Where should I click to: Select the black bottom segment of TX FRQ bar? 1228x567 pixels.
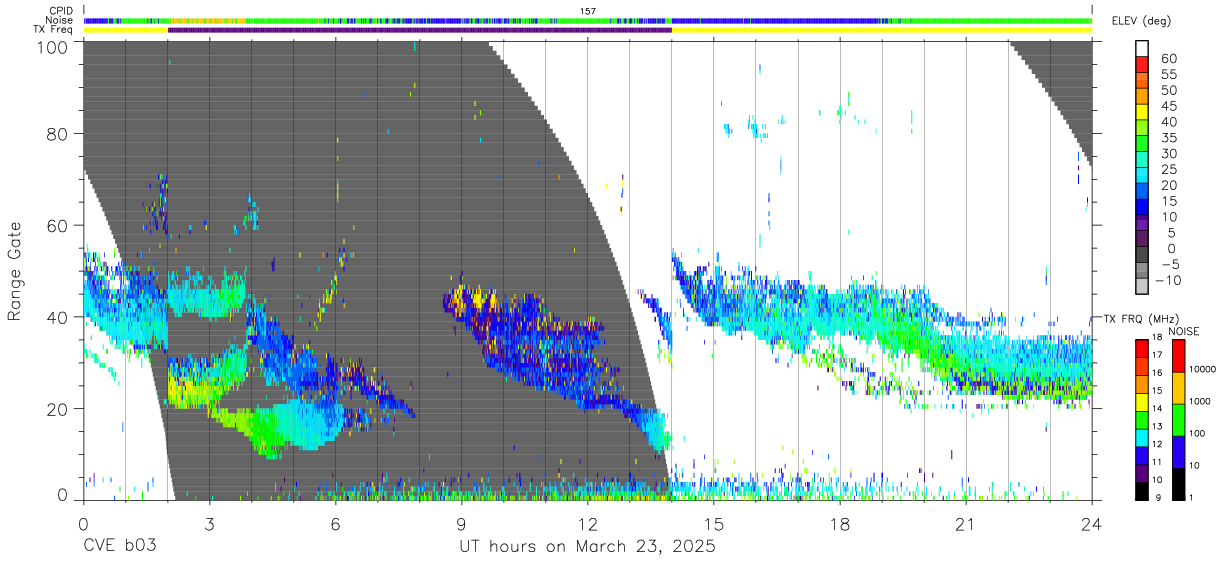pos(1142,491)
